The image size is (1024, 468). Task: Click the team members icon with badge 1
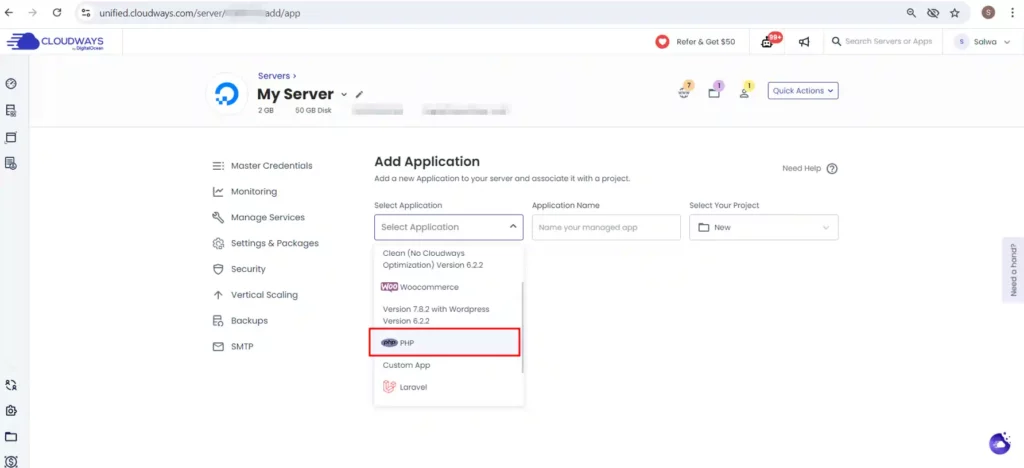click(x=746, y=91)
